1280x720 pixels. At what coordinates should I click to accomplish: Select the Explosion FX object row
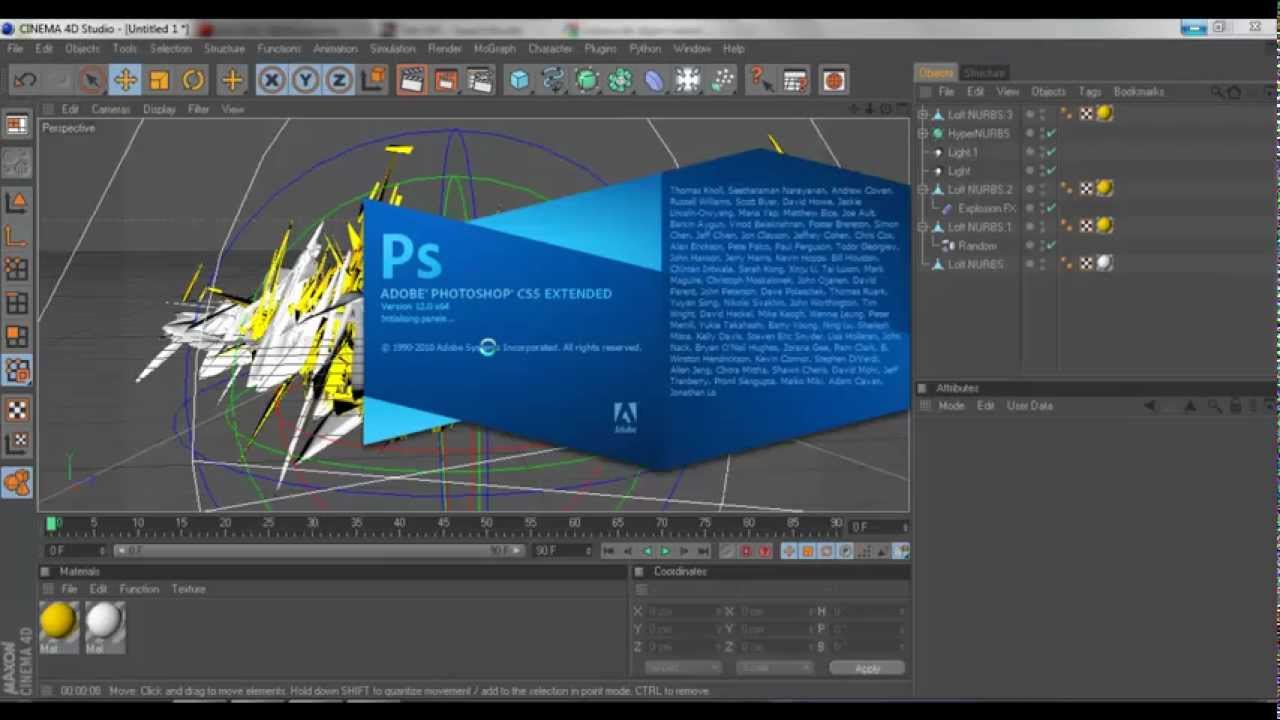click(x=986, y=208)
